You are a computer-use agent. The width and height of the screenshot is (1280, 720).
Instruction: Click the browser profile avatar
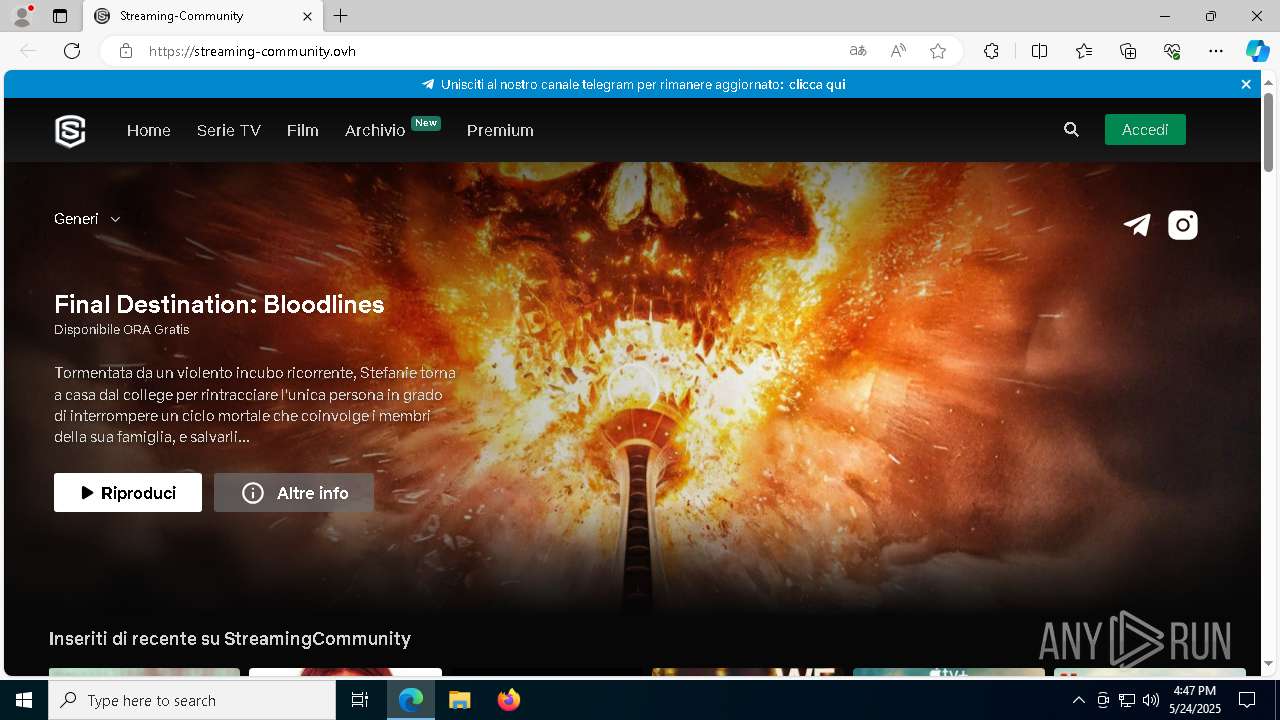click(x=22, y=16)
